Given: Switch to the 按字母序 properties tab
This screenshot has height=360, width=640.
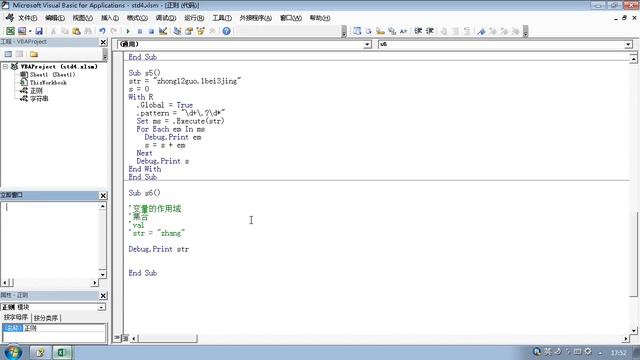Looking at the screenshot, I should point(16,318).
